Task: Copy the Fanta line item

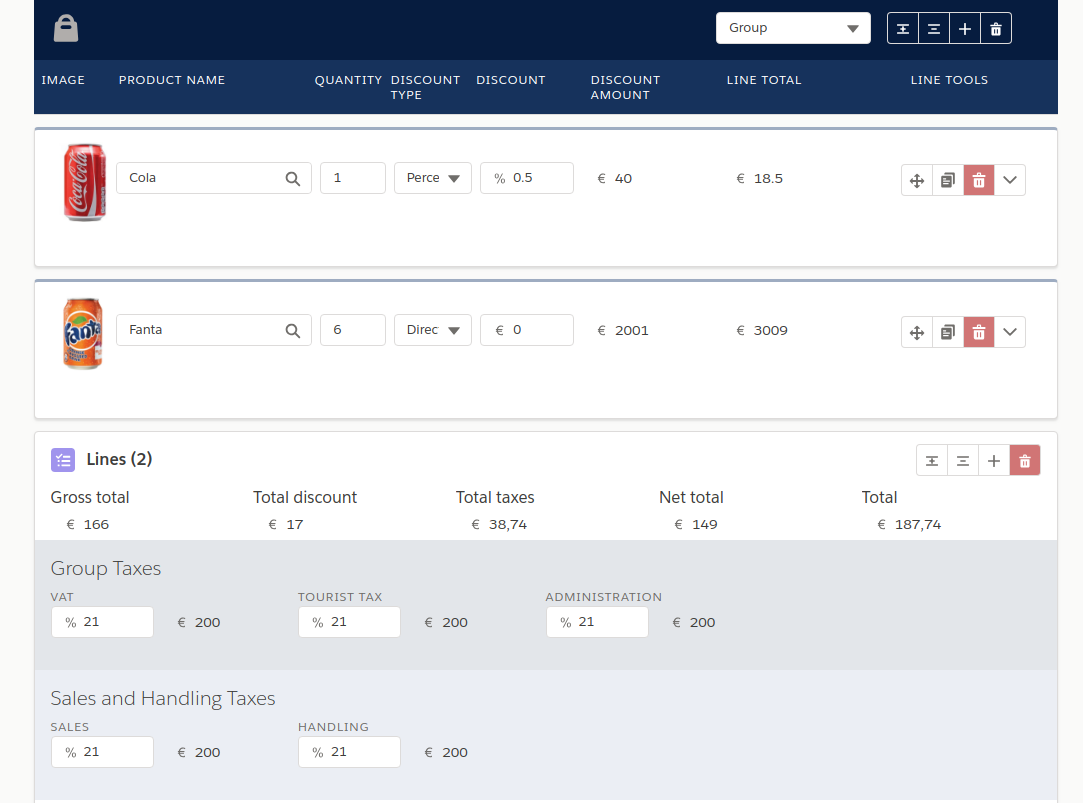Action: pyautogui.click(x=948, y=332)
